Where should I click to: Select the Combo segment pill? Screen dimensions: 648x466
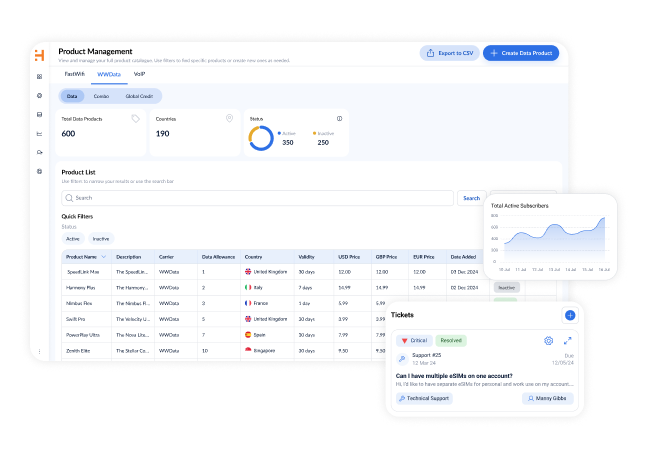(x=101, y=96)
